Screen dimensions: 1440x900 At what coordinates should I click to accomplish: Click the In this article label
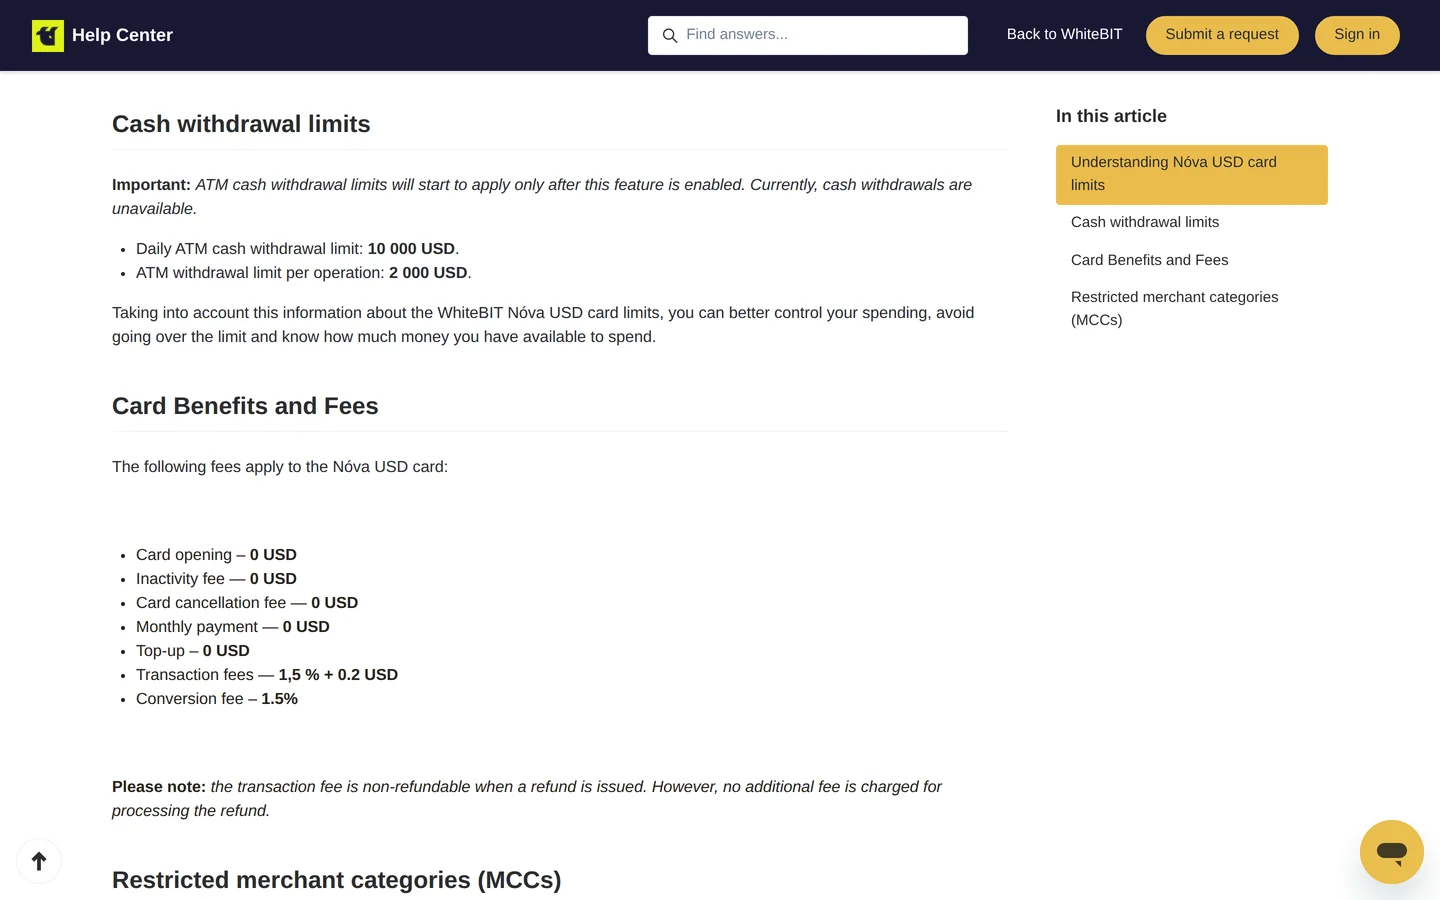coord(1111,116)
